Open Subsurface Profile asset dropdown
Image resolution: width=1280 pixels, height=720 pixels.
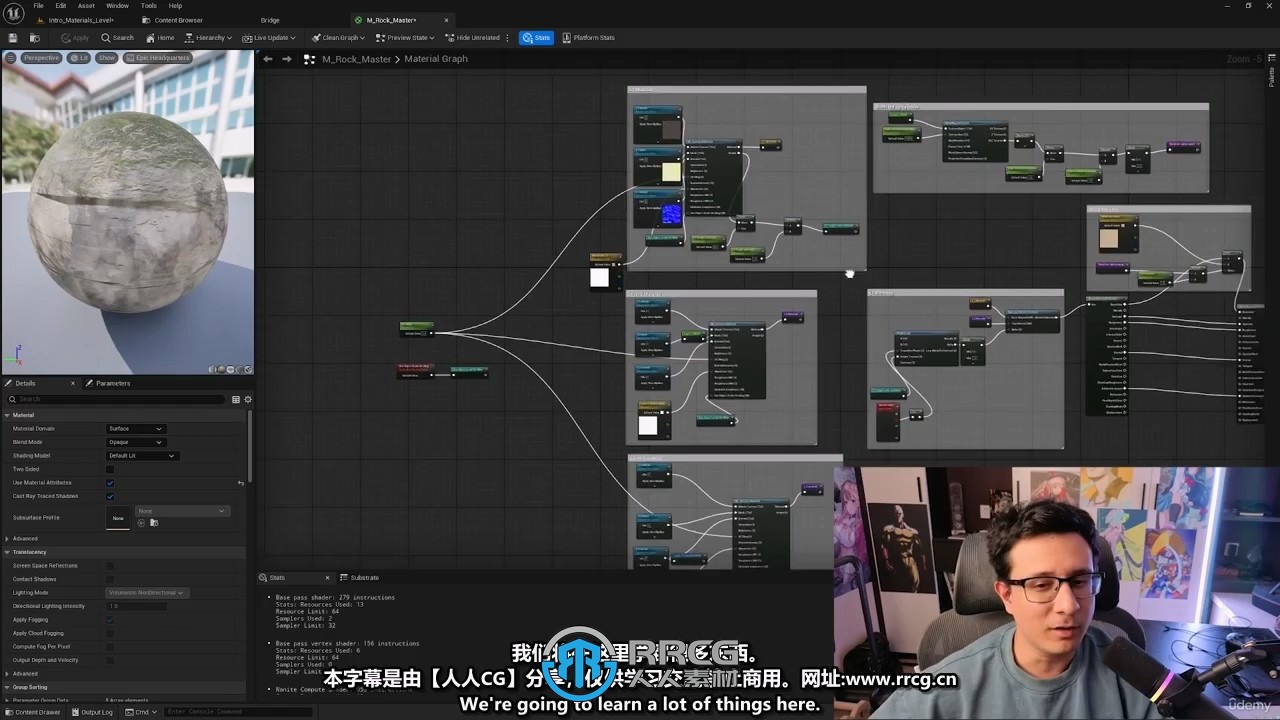[181, 511]
